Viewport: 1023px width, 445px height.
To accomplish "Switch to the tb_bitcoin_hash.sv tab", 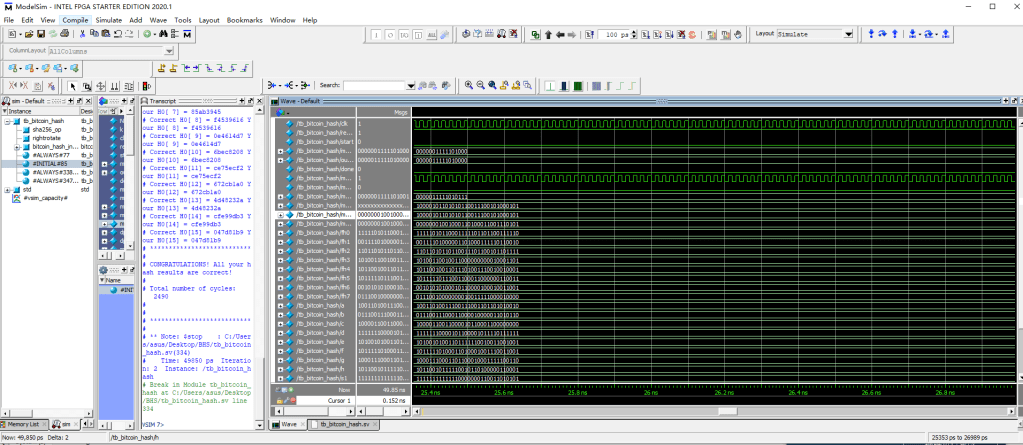I will (344, 424).
